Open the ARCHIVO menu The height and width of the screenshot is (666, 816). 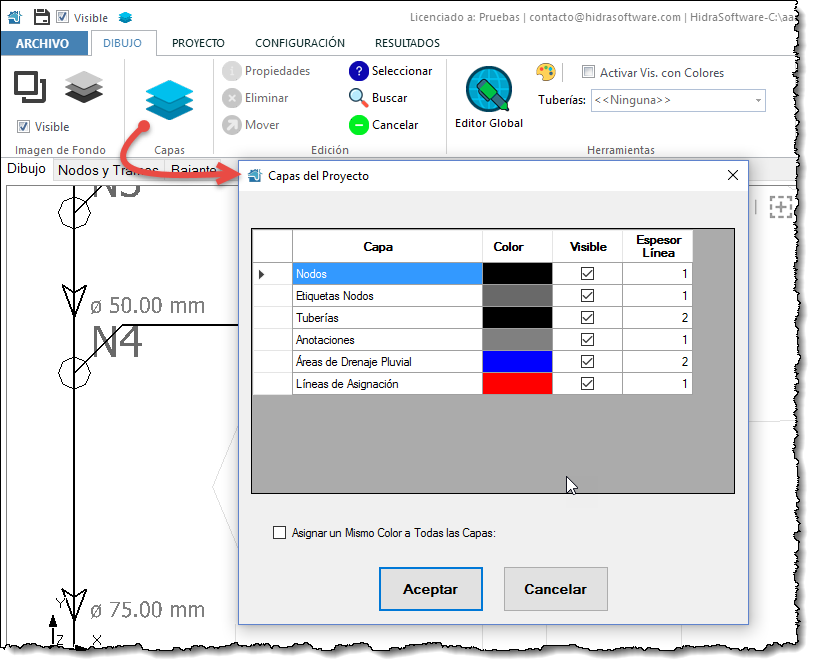pyautogui.click(x=42, y=43)
